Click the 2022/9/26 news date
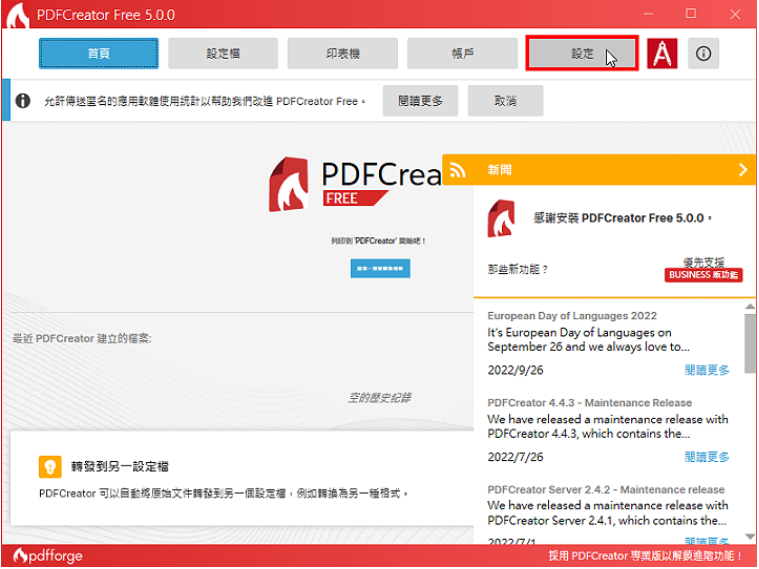The height and width of the screenshot is (569, 759). (515, 370)
